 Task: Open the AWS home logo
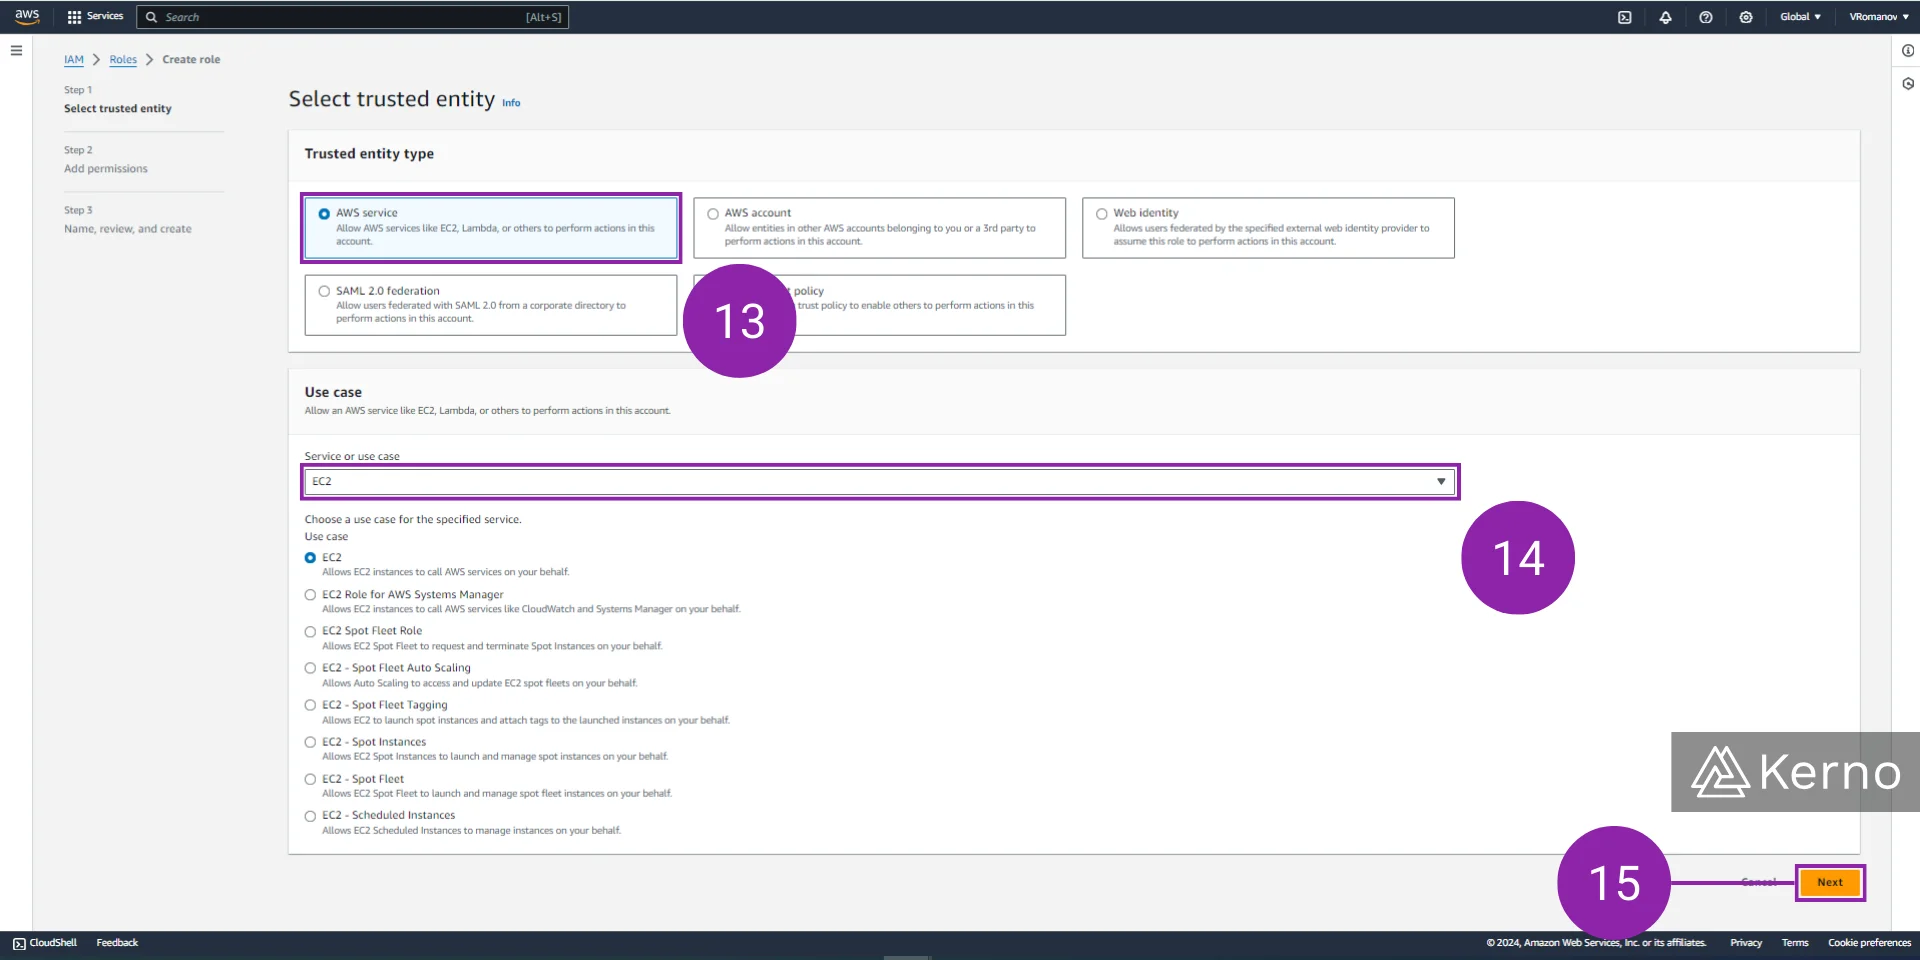pyautogui.click(x=27, y=16)
